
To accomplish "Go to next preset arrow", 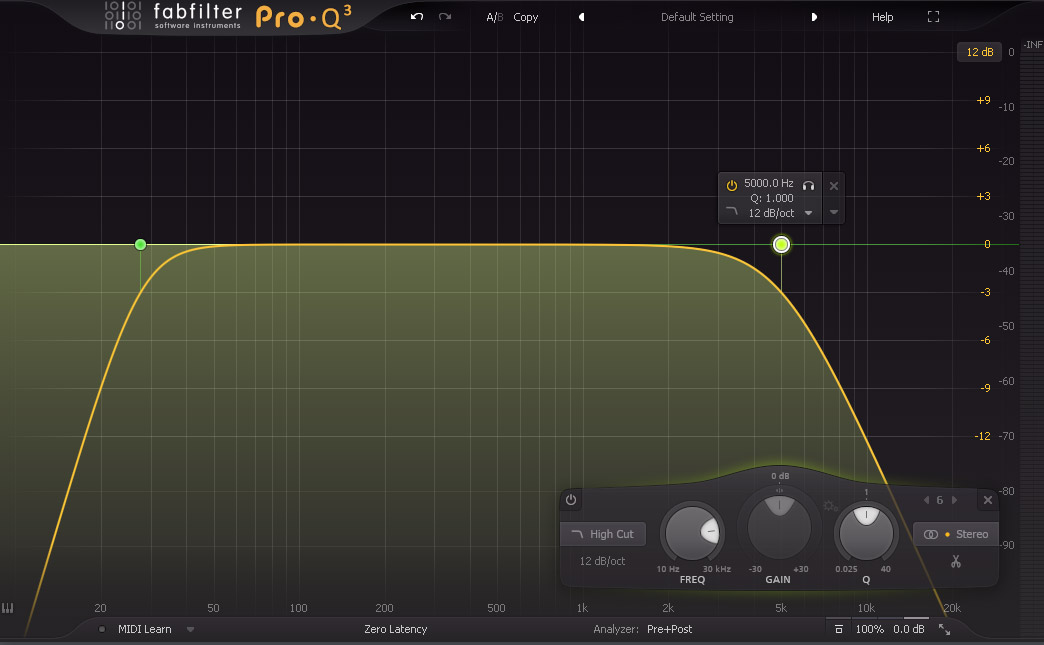I will [814, 17].
